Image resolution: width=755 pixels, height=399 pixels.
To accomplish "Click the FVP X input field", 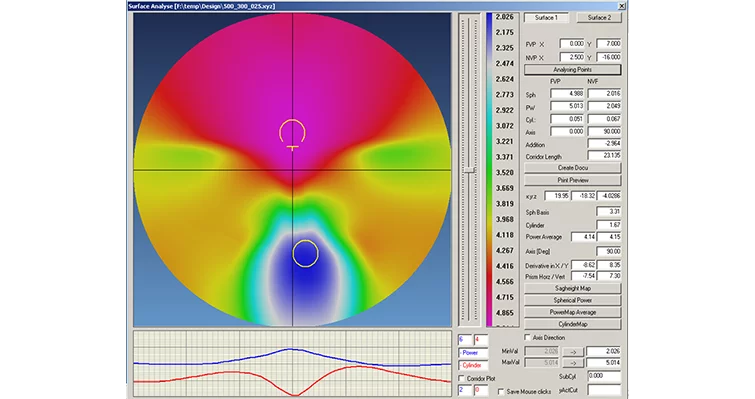I will coord(572,44).
